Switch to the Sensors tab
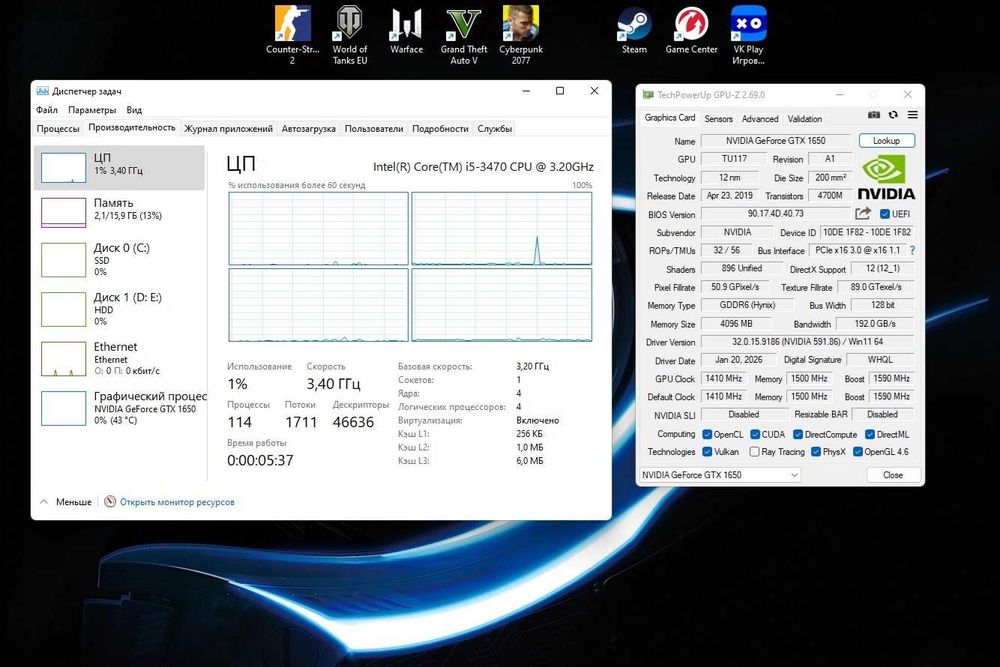 click(718, 119)
